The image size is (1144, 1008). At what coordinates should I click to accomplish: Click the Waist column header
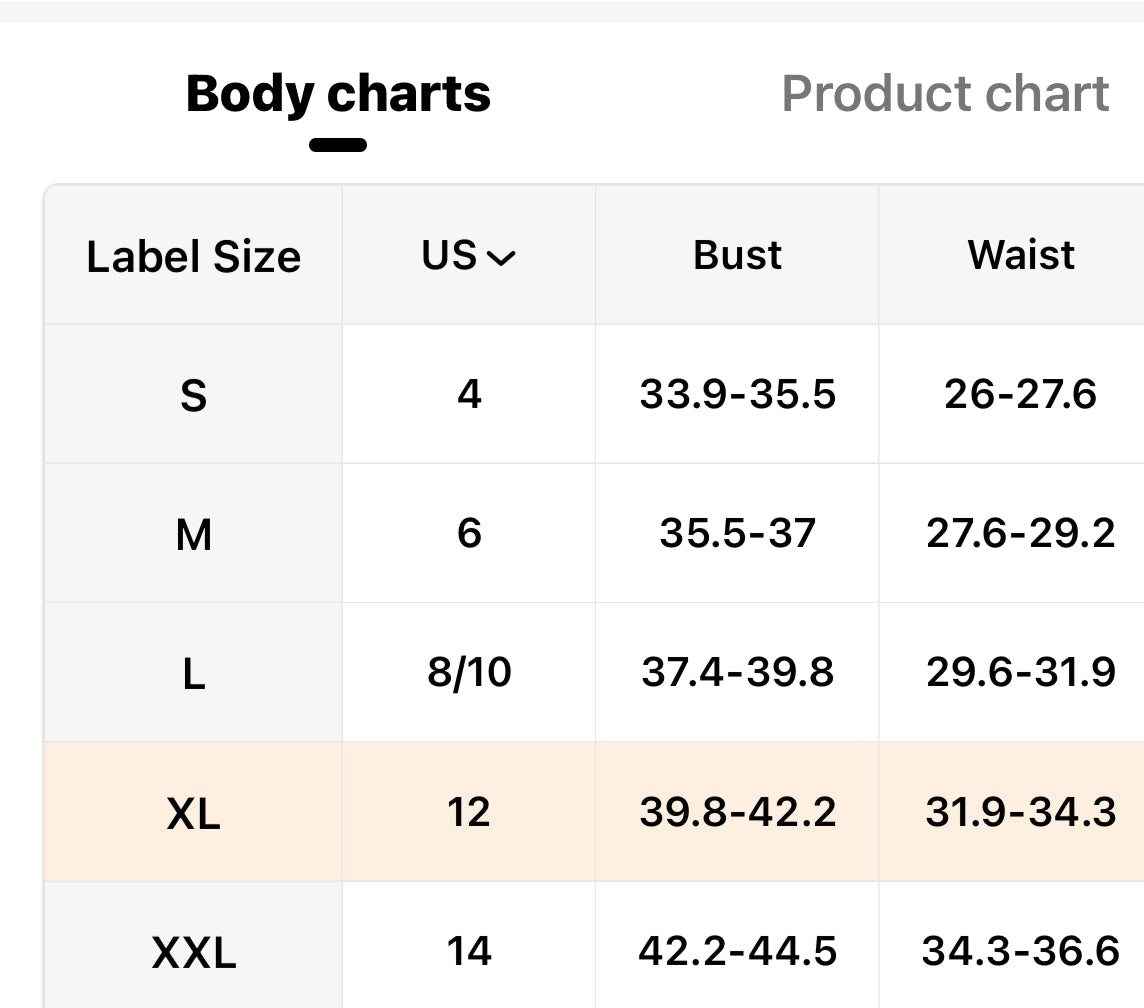coord(1020,255)
